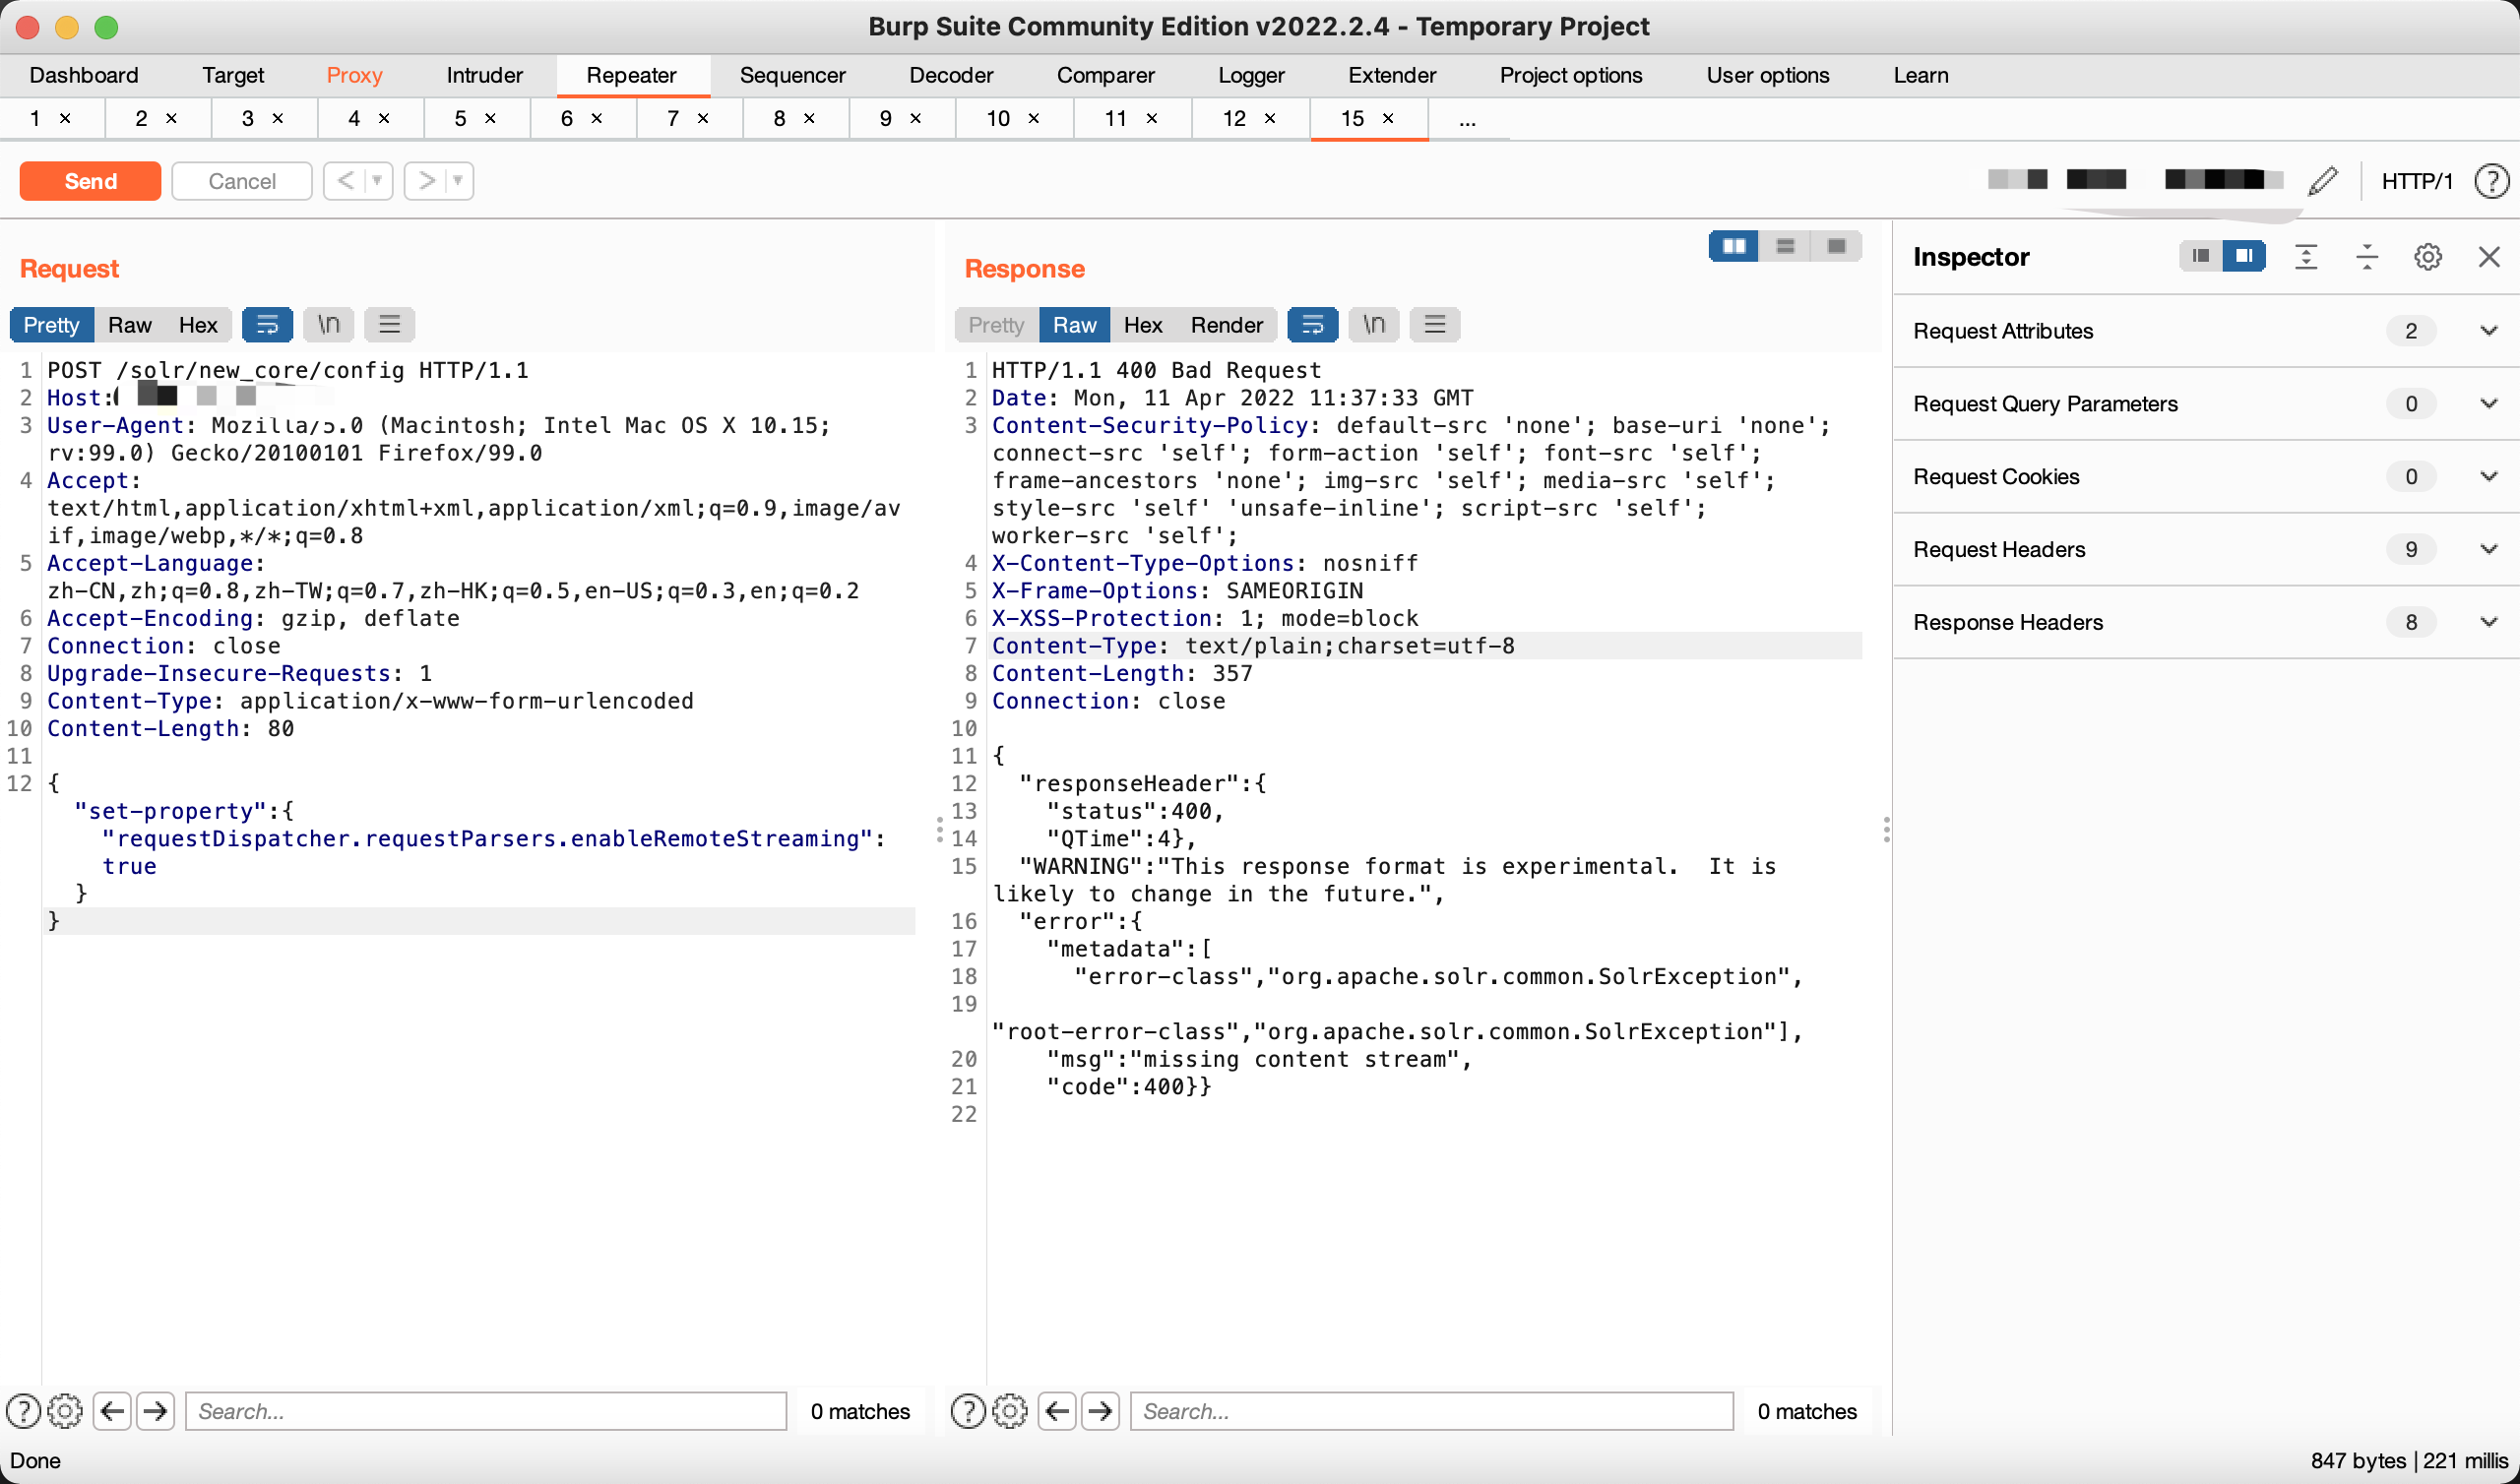This screenshot has height=1484, width=2520.
Task: Enable Pretty formatting for the Response
Action: coord(995,324)
